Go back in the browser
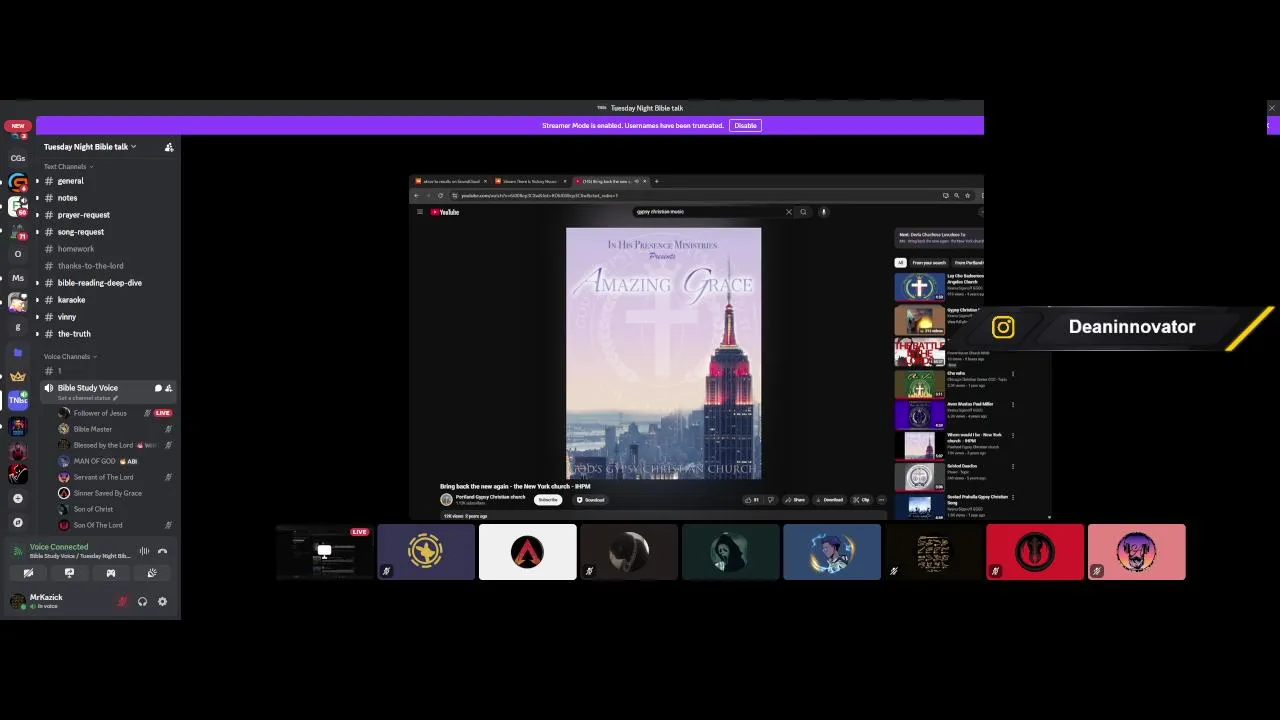Viewport: 1280px width, 720px height. (x=416, y=196)
